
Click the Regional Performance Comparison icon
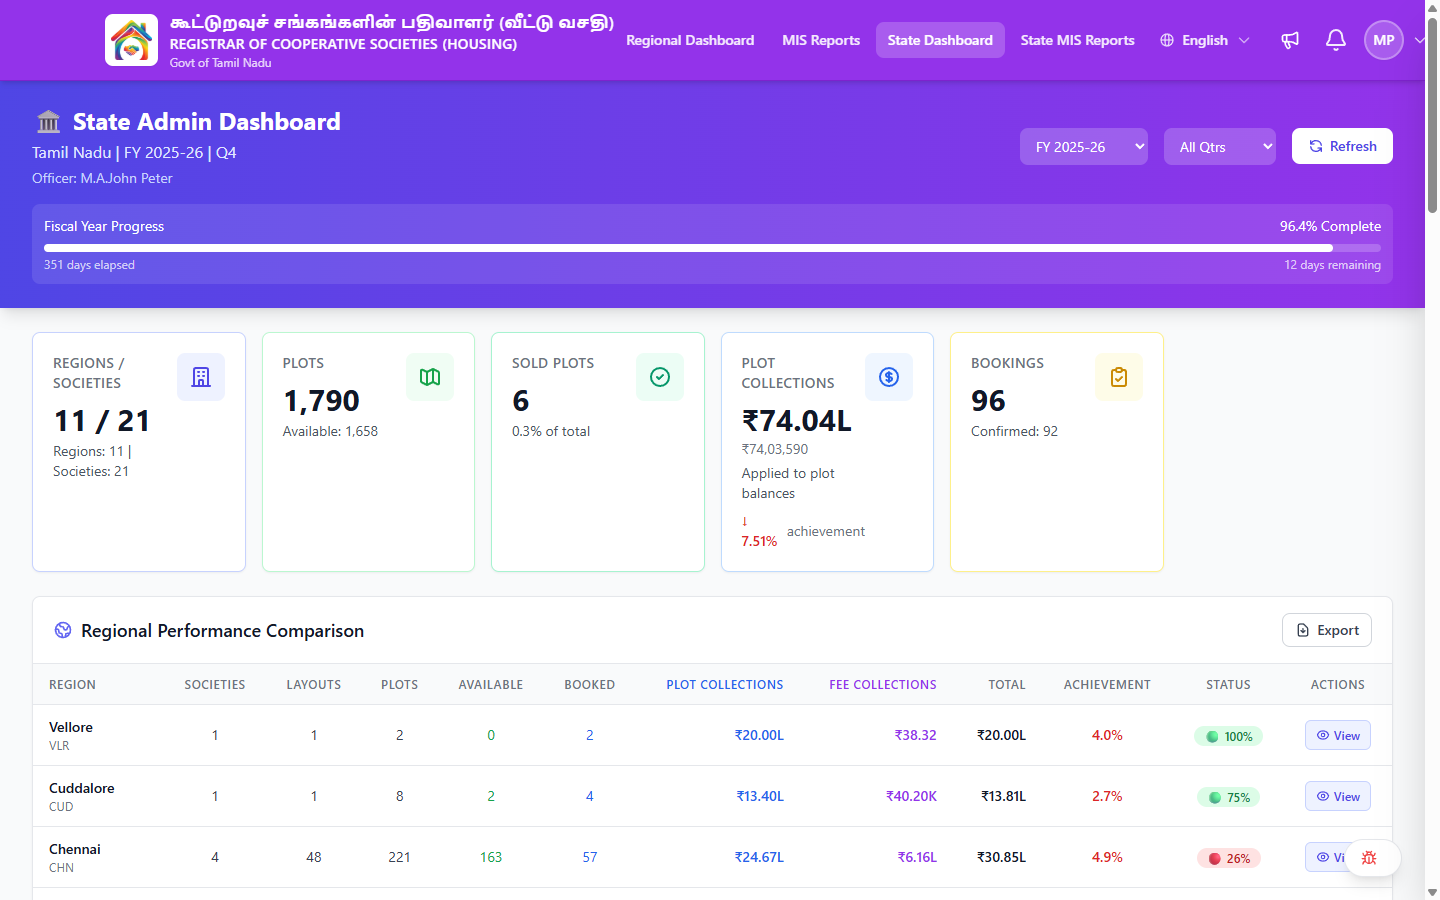tap(63, 630)
